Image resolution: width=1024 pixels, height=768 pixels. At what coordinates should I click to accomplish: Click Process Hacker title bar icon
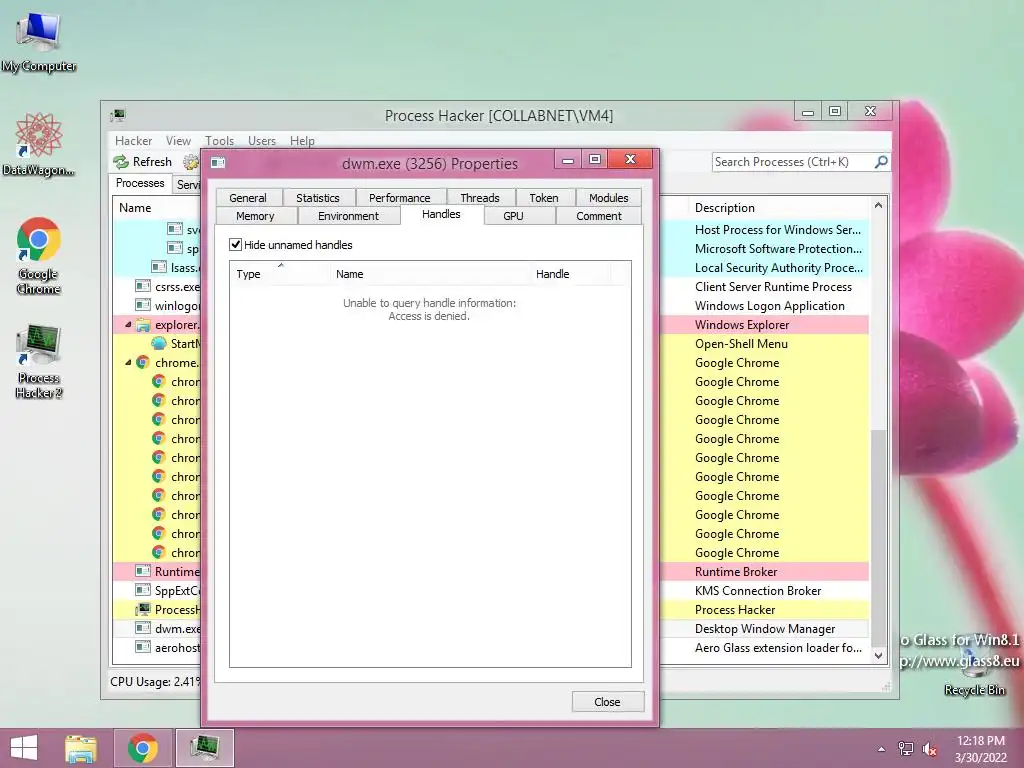click(118, 116)
